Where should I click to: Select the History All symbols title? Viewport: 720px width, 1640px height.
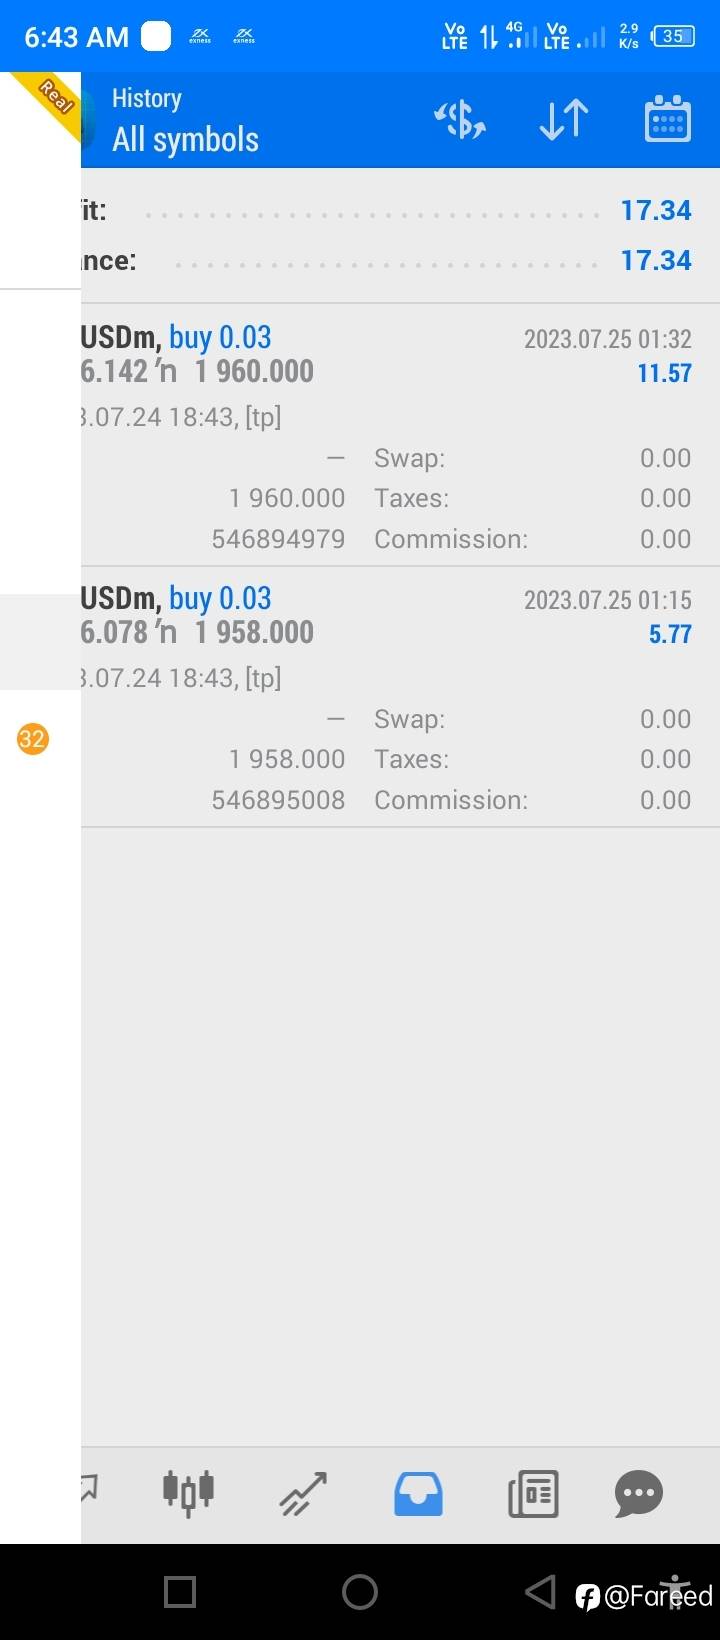click(185, 120)
